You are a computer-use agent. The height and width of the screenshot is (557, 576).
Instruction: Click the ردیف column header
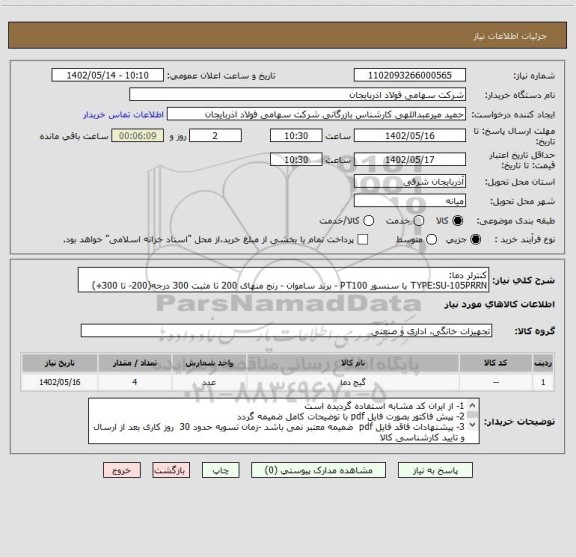[x=543, y=363]
